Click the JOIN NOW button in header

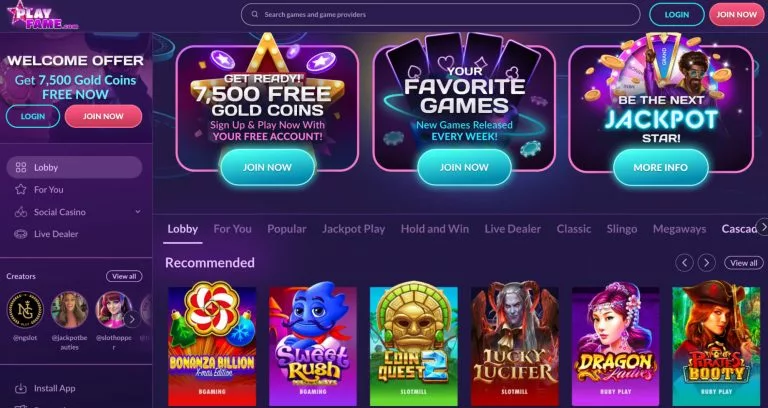[x=737, y=15]
